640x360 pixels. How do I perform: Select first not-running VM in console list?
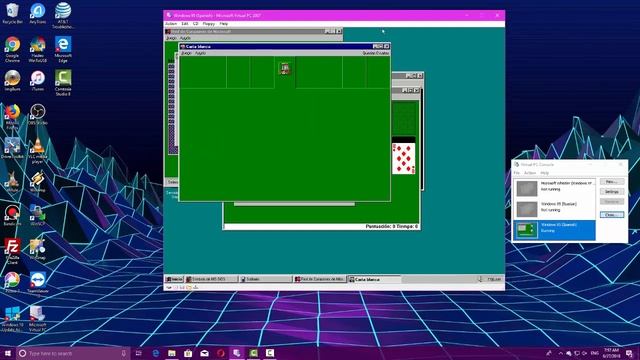tap(554, 188)
